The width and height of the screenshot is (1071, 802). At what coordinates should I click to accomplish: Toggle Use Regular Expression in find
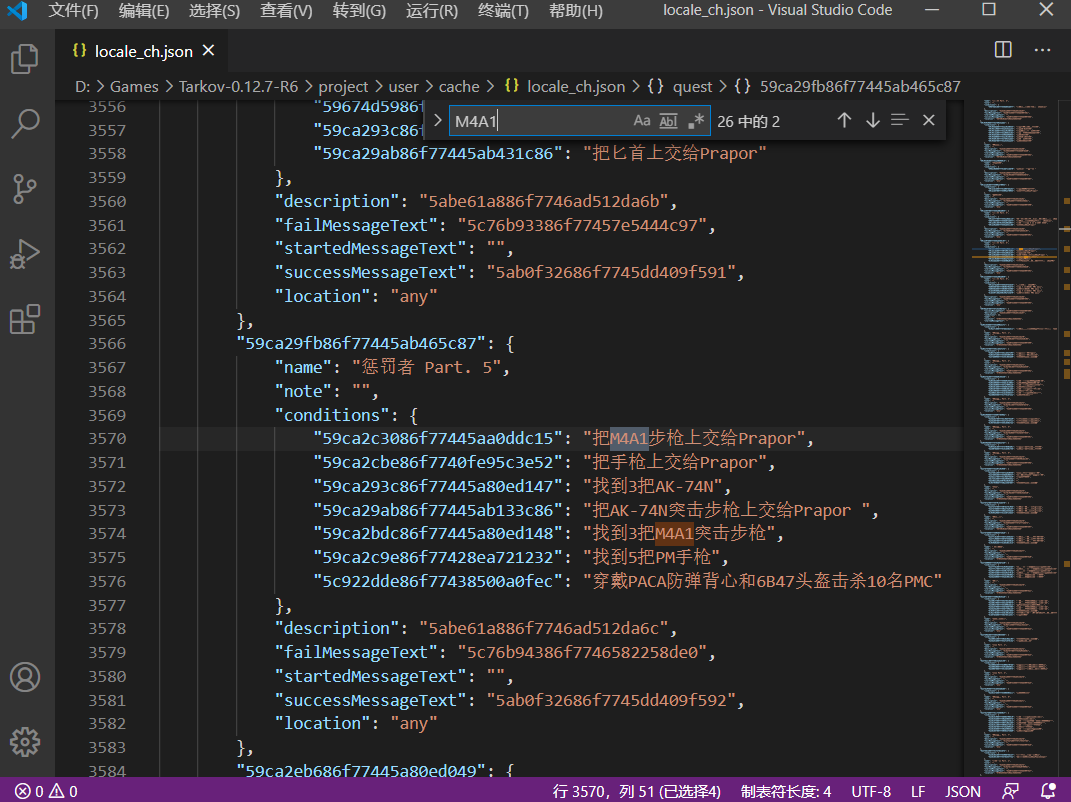coord(695,121)
